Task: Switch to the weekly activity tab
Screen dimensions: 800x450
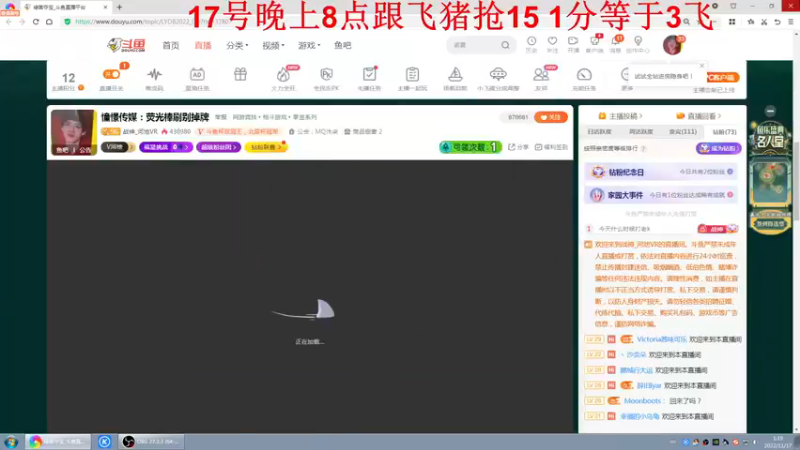Action: 641,132
